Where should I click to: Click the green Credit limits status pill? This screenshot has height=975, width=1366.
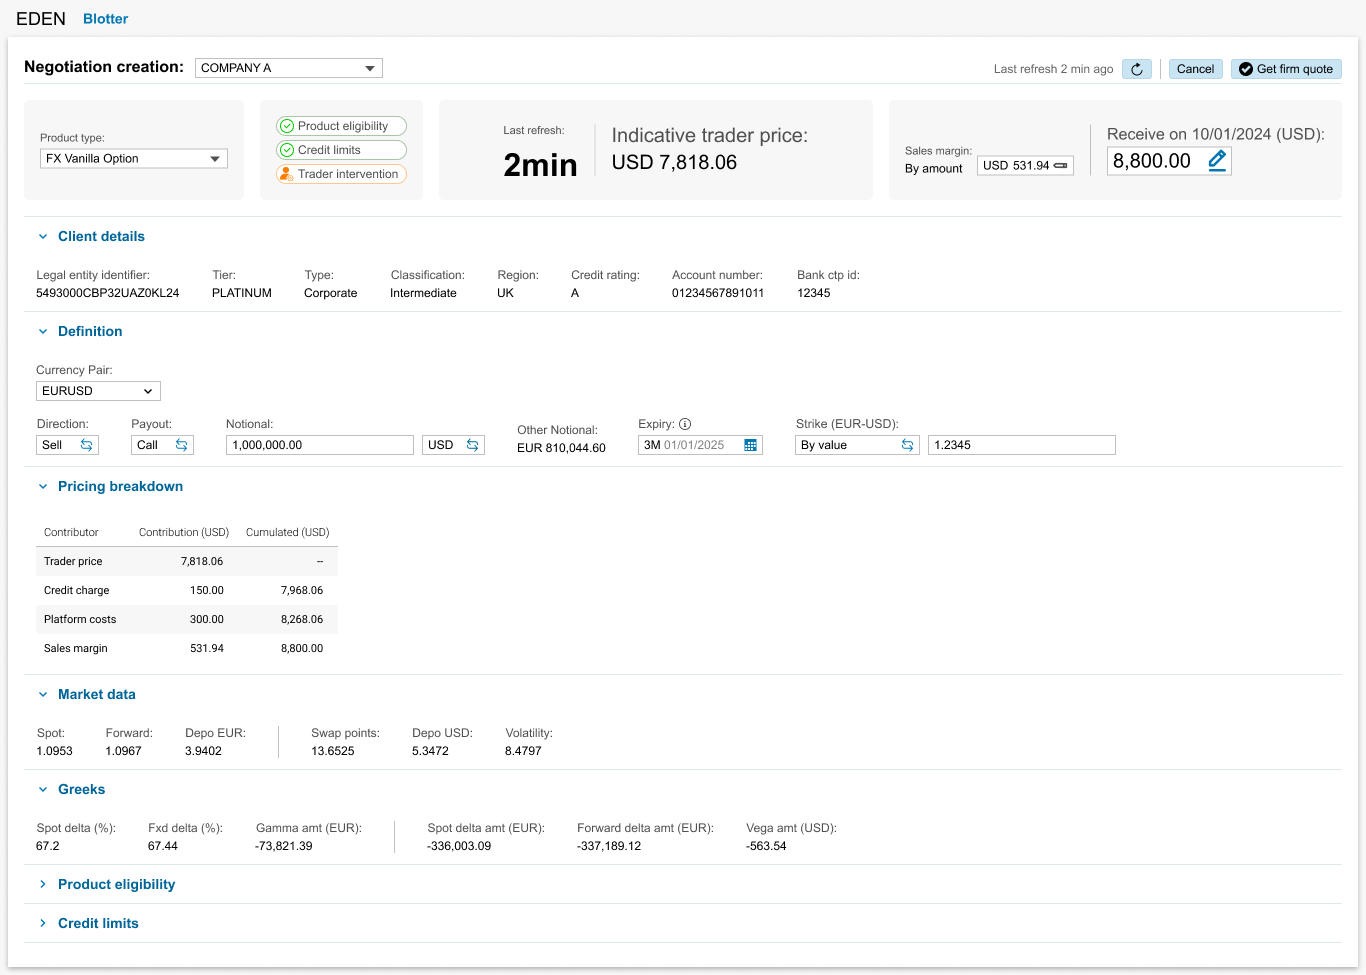[x=341, y=150]
